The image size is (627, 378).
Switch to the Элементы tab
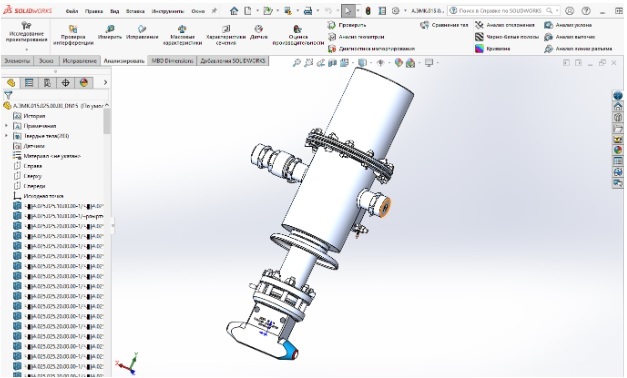17,60
